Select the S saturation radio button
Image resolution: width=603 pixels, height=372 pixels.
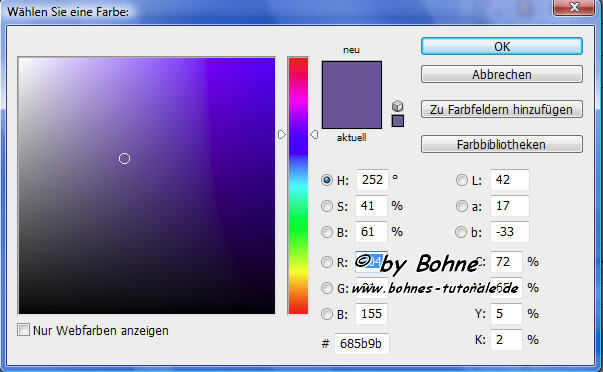point(327,206)
